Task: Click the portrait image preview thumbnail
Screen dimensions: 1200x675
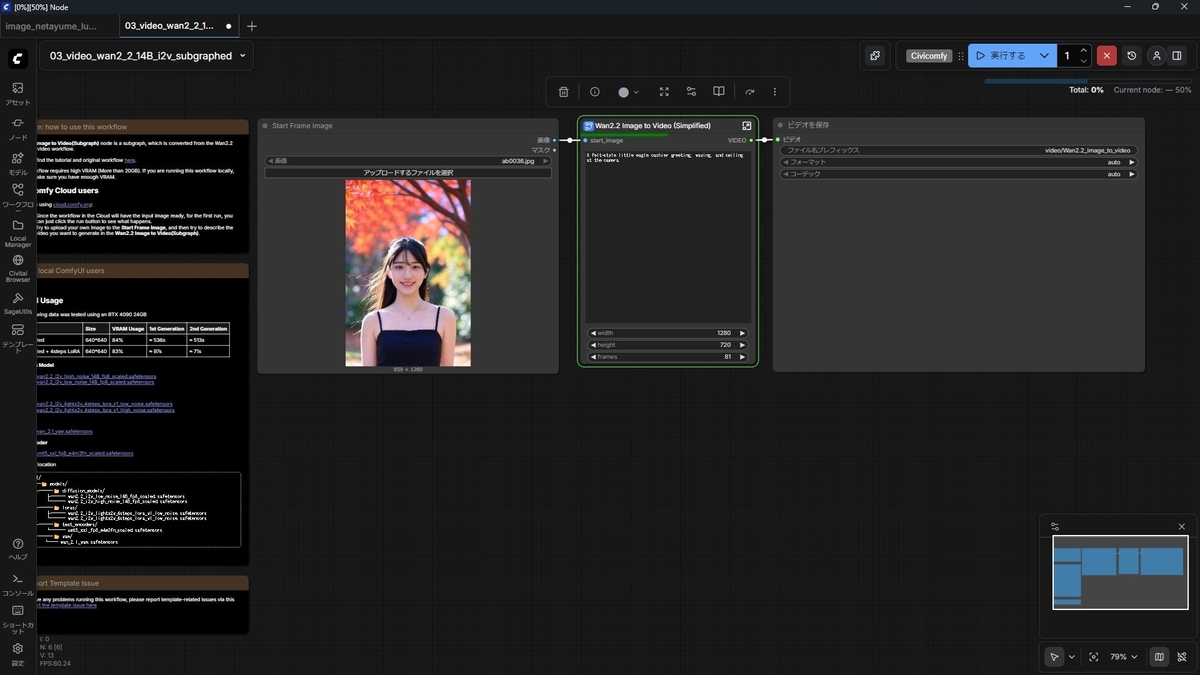Action: pos(408,273)
